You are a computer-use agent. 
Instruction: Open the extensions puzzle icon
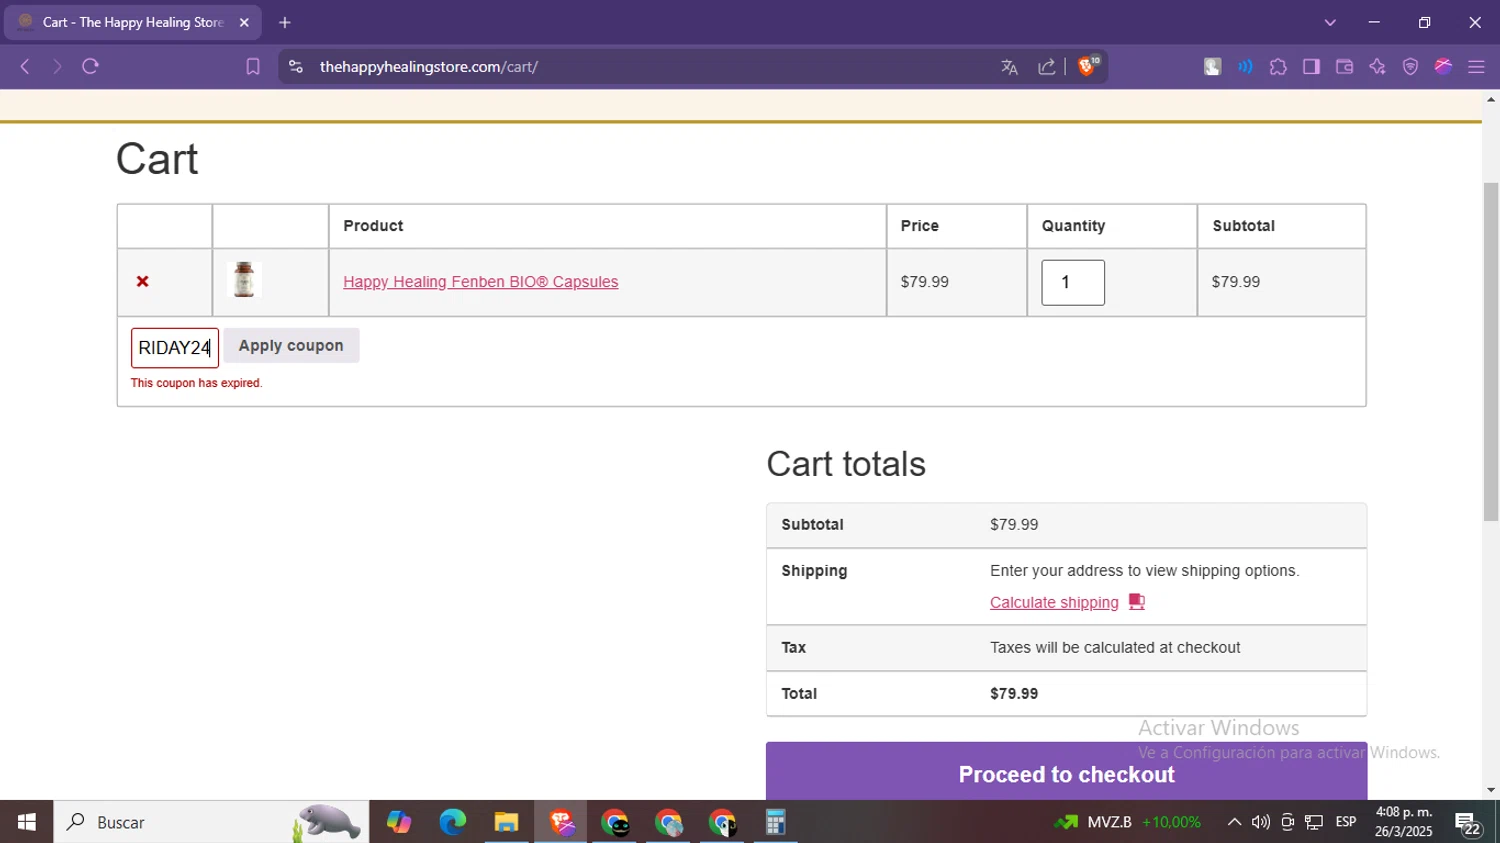point(1278,67)
